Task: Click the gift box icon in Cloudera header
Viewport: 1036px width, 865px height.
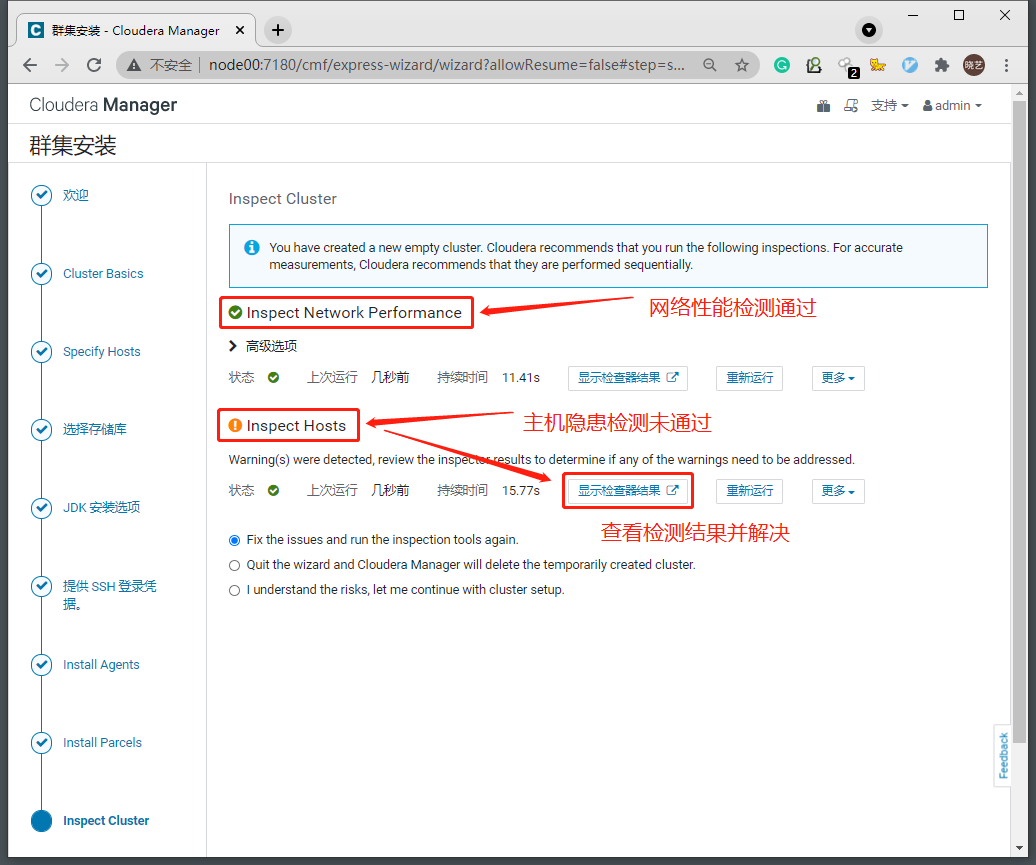Action: click(823, 106)
